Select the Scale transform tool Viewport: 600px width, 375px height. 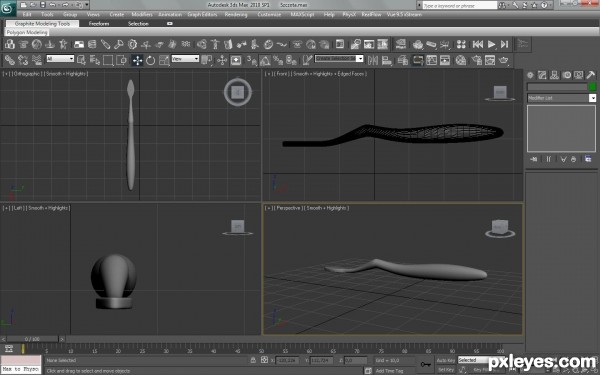tap(164, 60)
